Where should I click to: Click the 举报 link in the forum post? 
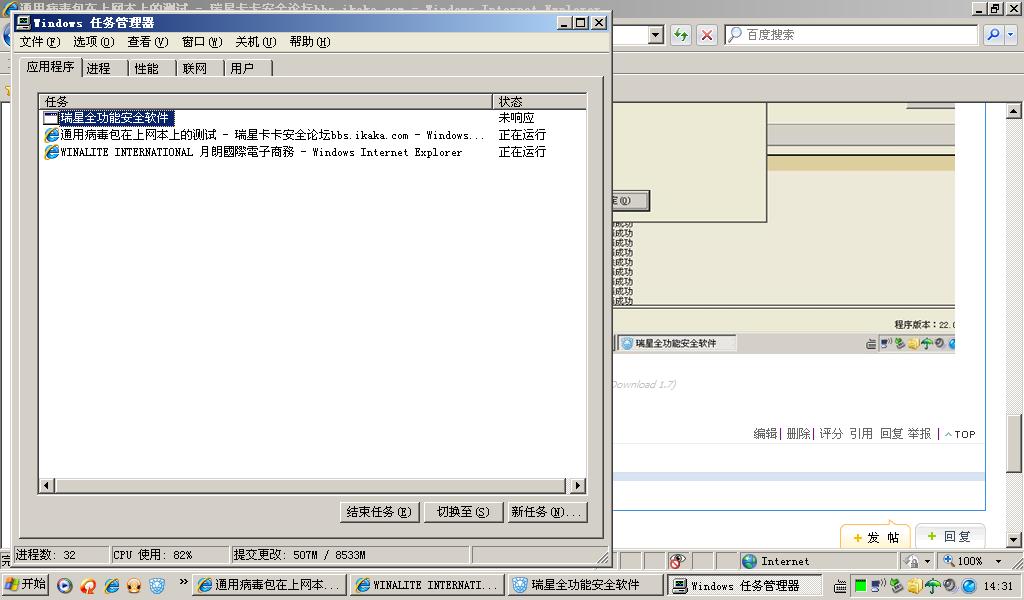point(919,434)
